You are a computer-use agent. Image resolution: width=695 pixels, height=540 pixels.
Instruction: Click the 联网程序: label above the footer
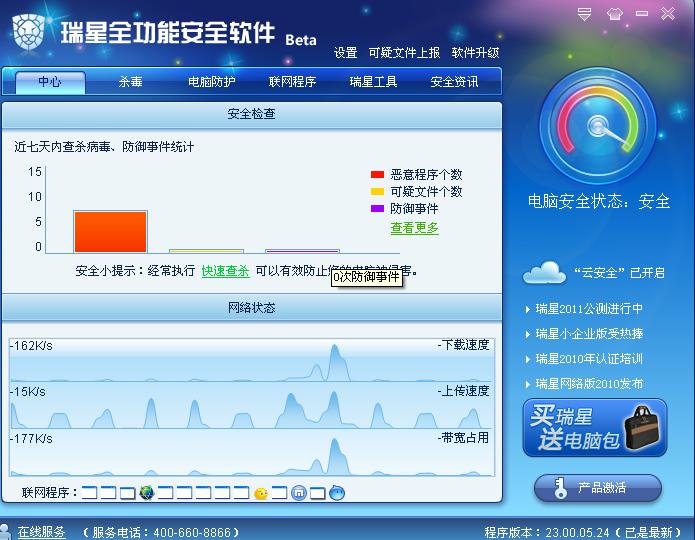[x=50, y=493]
